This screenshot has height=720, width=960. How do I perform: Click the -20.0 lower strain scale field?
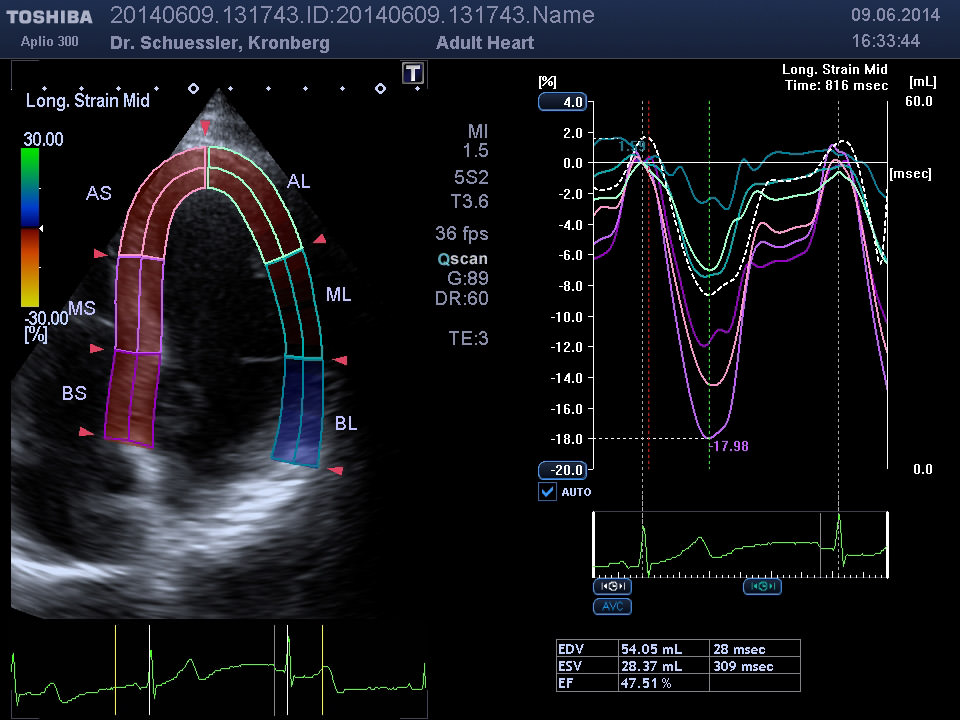[563, 470]
